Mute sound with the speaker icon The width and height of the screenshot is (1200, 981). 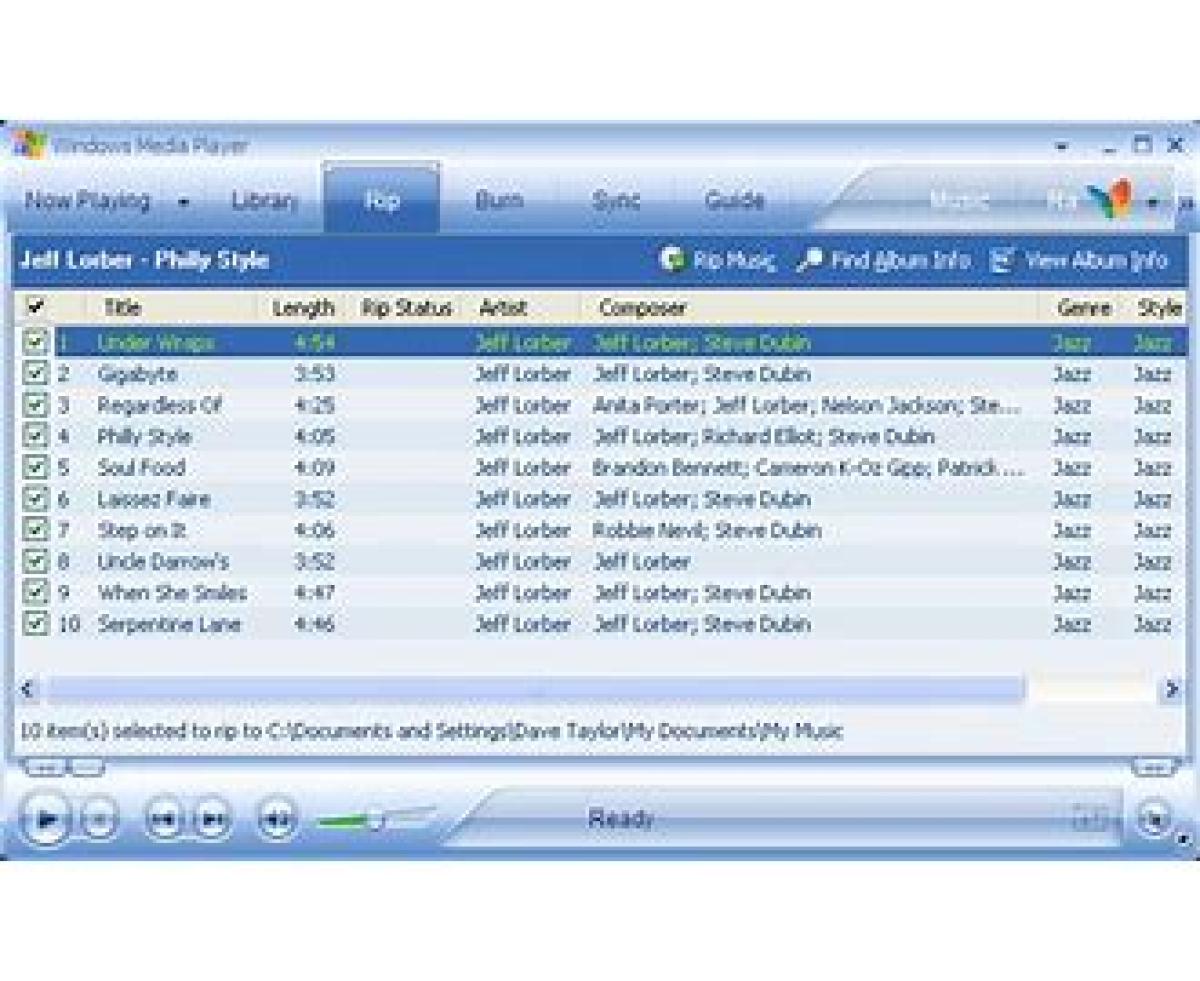[276, 821]
